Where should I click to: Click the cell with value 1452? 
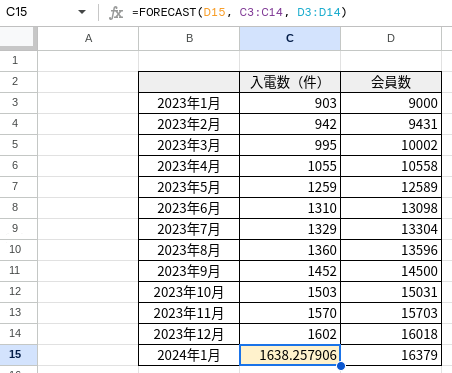point(290,271)
